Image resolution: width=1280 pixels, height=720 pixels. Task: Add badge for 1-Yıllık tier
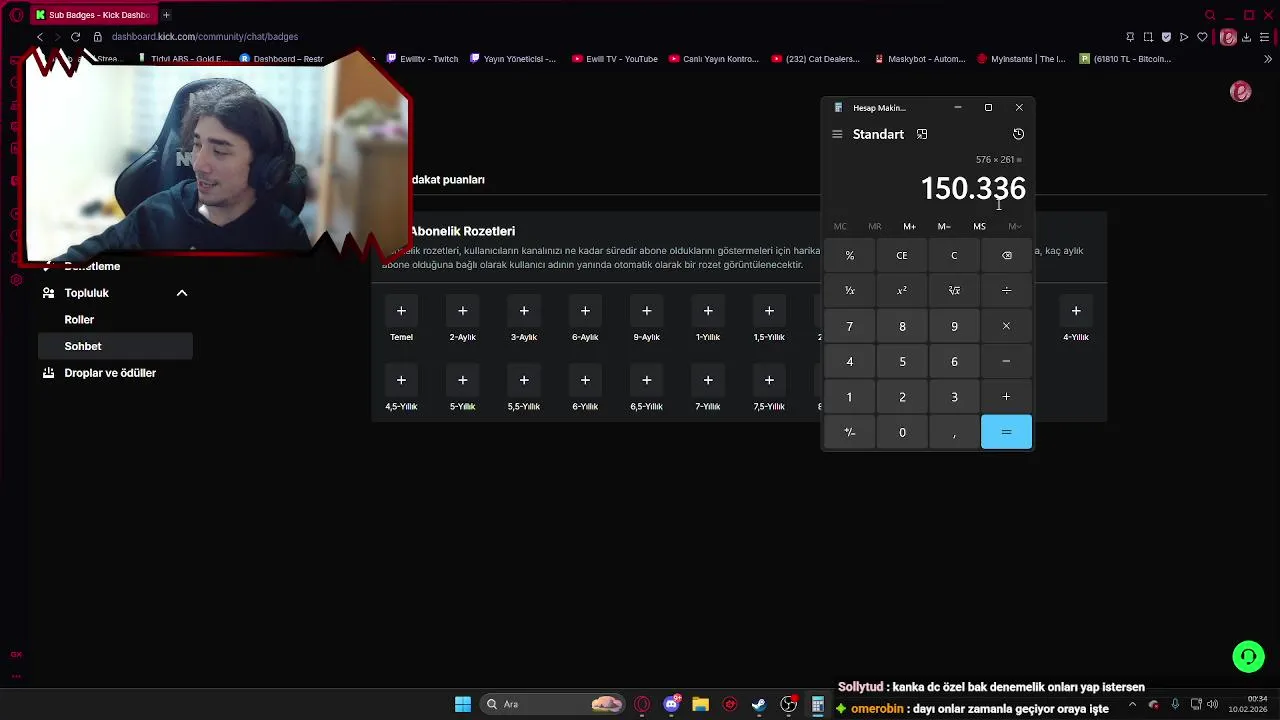[708, 311]
